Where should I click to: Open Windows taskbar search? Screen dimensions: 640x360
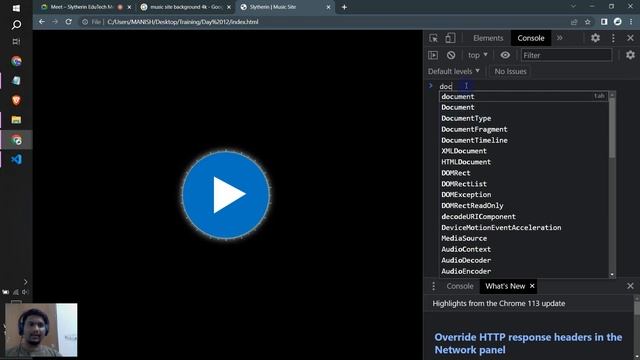coord(16,25)
